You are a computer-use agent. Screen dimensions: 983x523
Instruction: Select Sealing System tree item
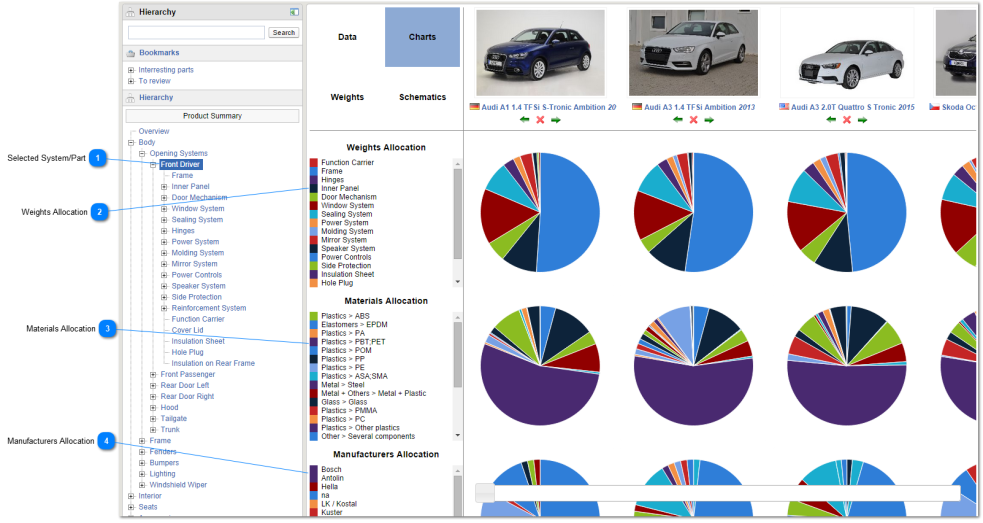click(197, 220)
